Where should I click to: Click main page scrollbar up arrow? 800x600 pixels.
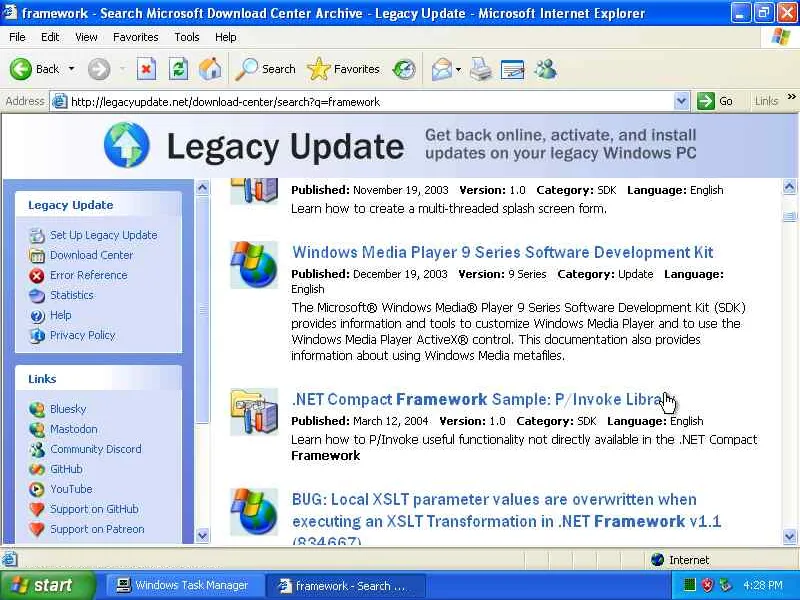click(789, 187)
